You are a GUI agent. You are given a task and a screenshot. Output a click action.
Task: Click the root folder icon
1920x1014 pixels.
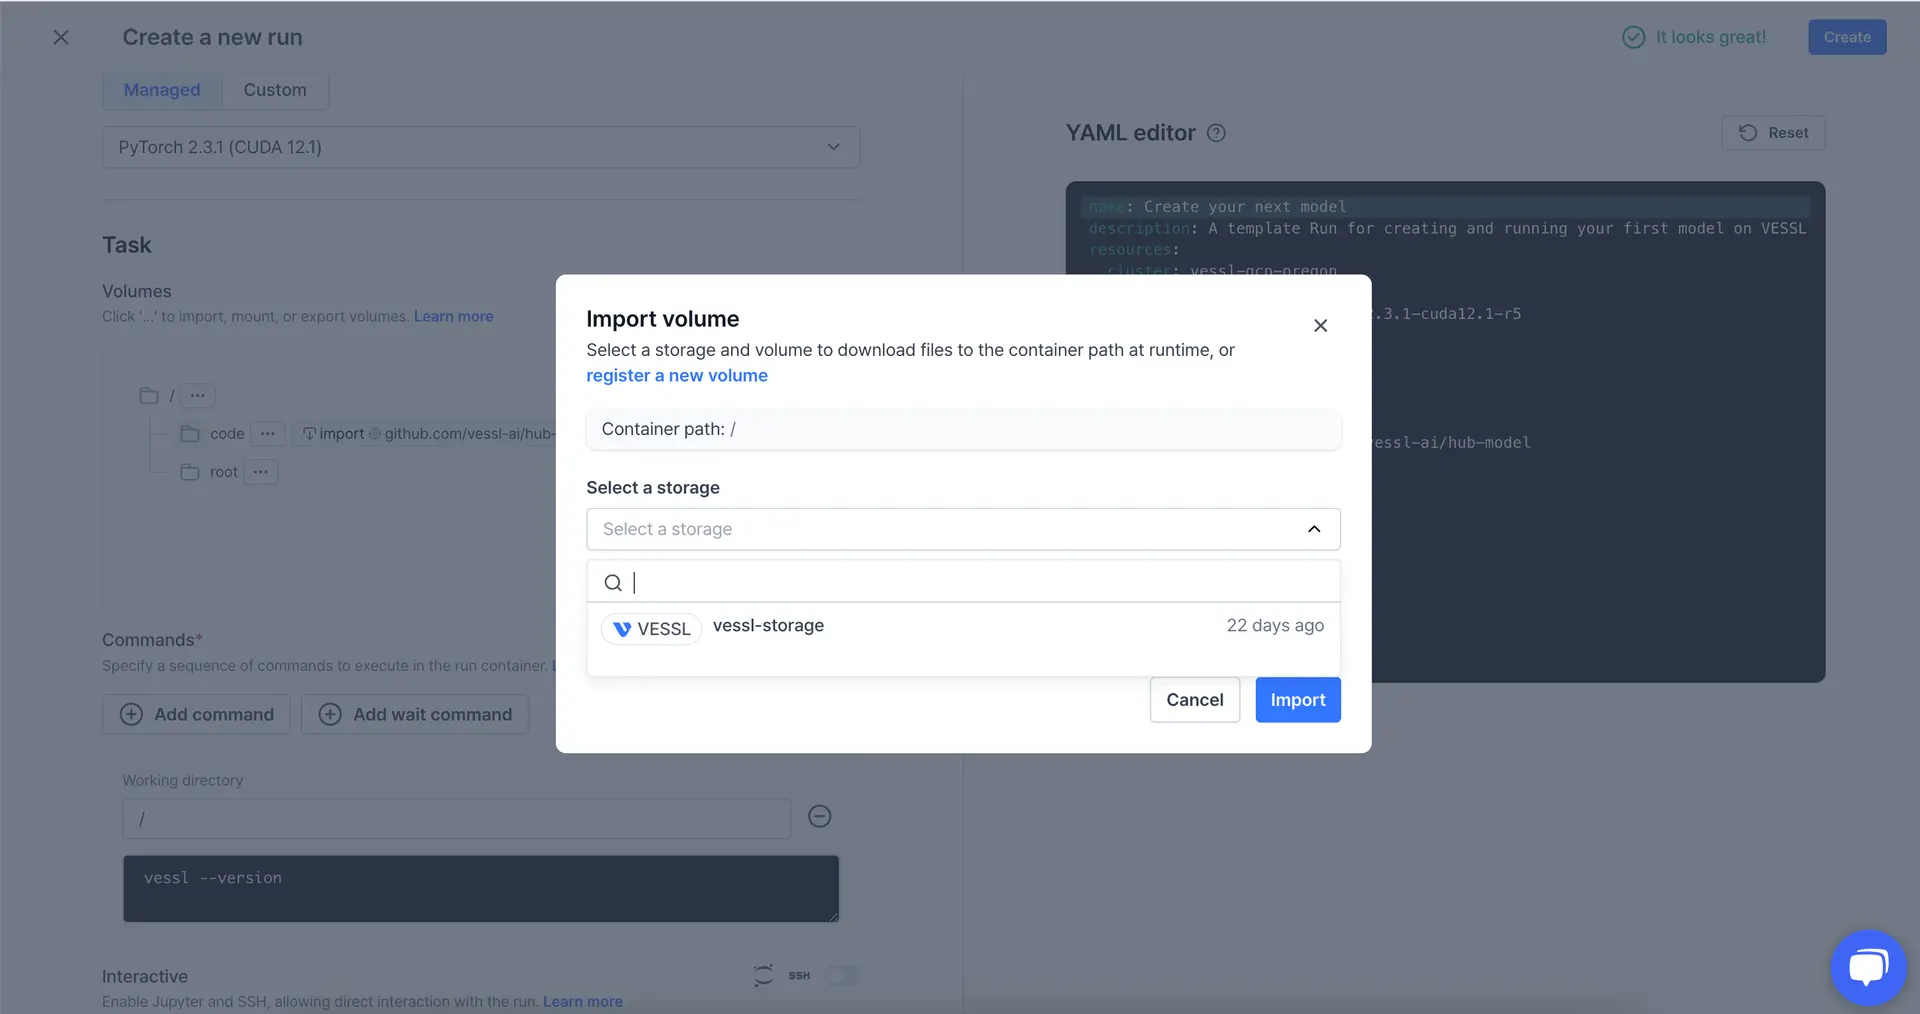(190, 472)
